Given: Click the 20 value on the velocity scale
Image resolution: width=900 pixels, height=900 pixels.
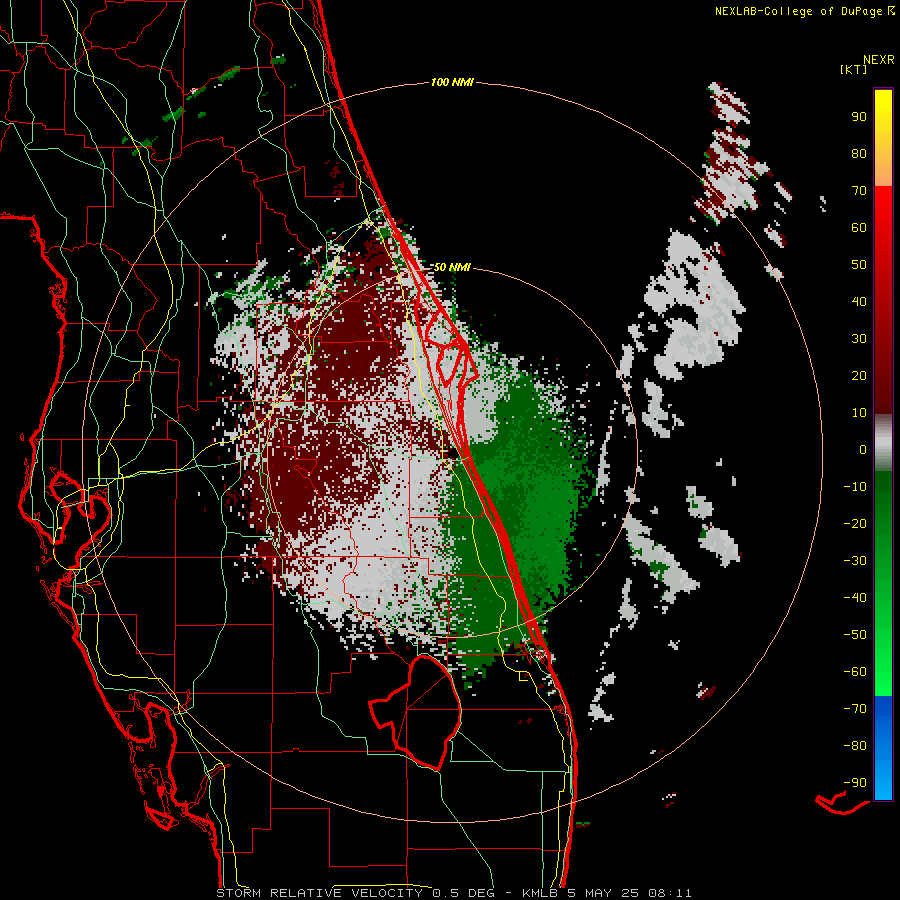Looking at the screenshot, I should click(859, 376).
